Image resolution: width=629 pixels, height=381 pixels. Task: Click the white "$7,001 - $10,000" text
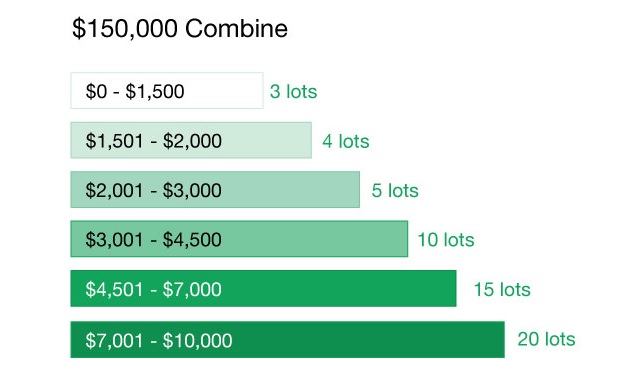[158, 340]
